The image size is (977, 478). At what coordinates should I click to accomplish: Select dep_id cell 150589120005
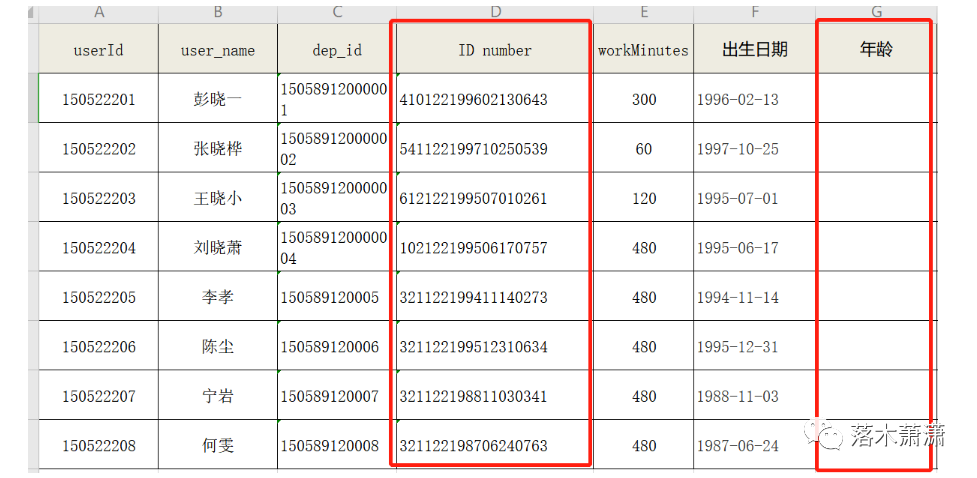tap(337, 297)
